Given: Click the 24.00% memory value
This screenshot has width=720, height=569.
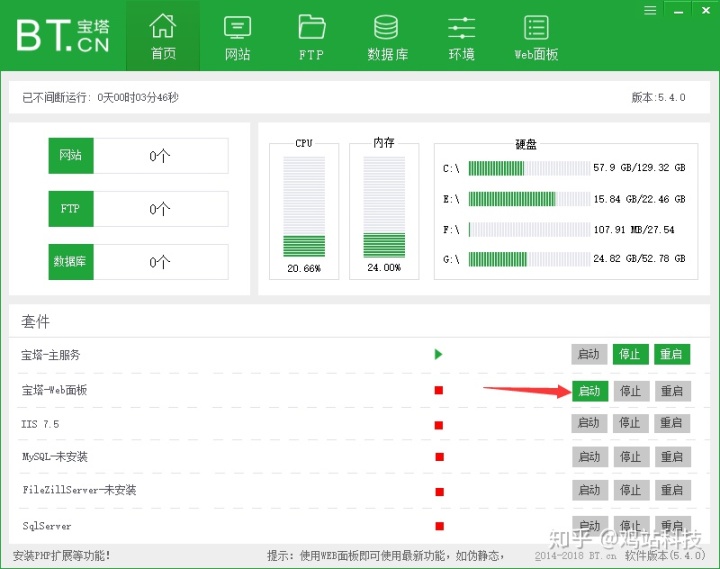Looking at the screenshot, I should pyautogui.click(x=384, y=267).
